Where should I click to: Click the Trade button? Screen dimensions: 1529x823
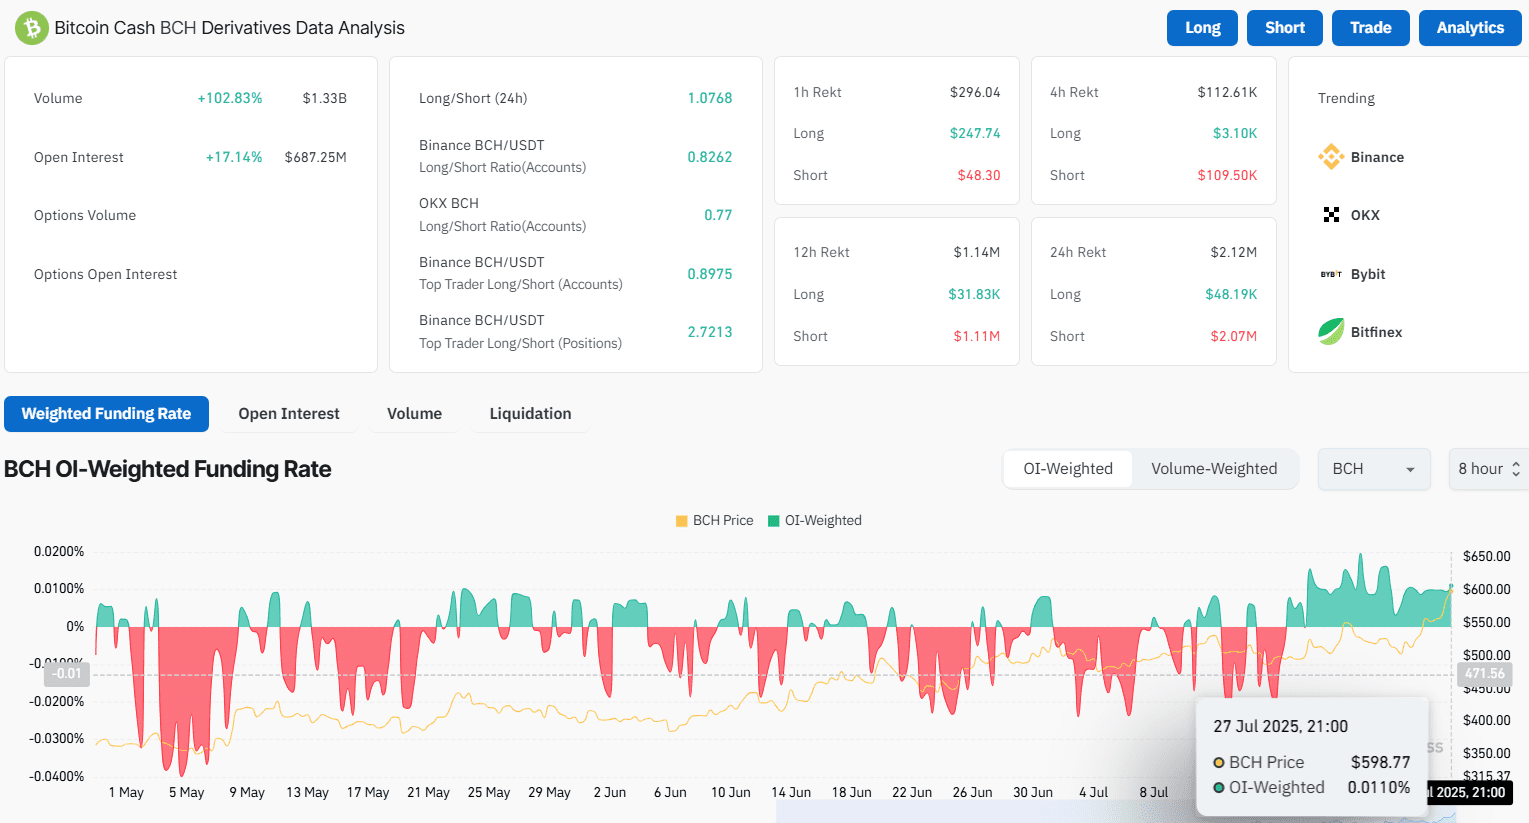point(1371,28)
